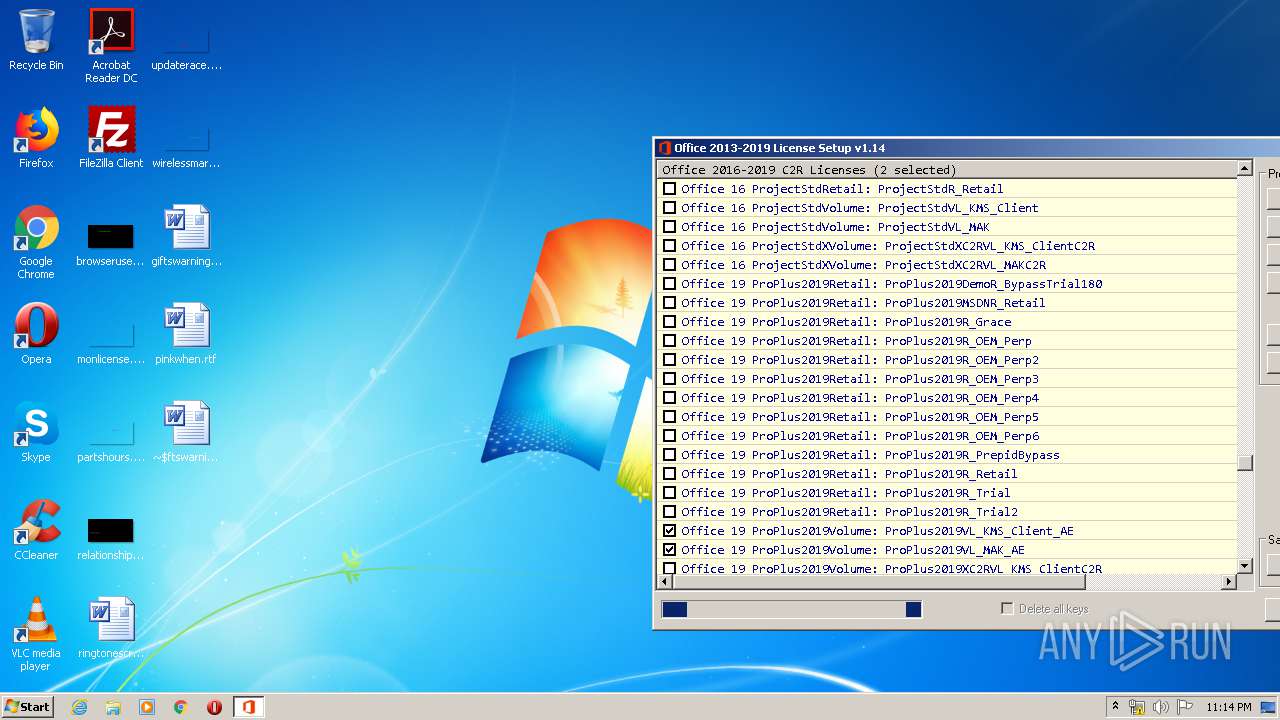
Task: Select the pinkwhen.rtf file icon
Action: click(x=186, y=334)
